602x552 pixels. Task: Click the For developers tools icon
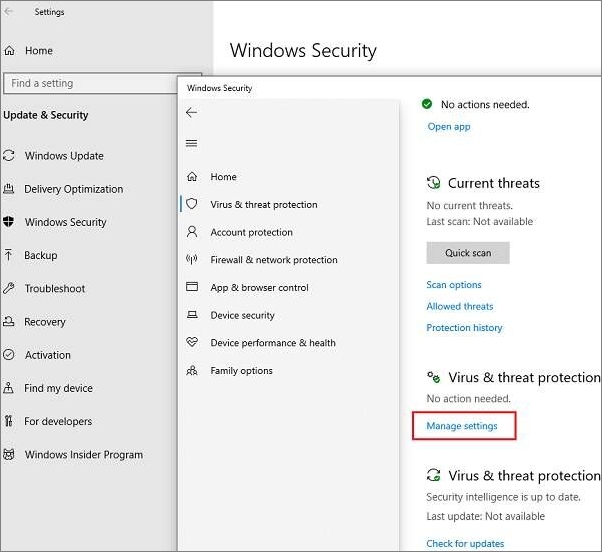click(8, 421)
